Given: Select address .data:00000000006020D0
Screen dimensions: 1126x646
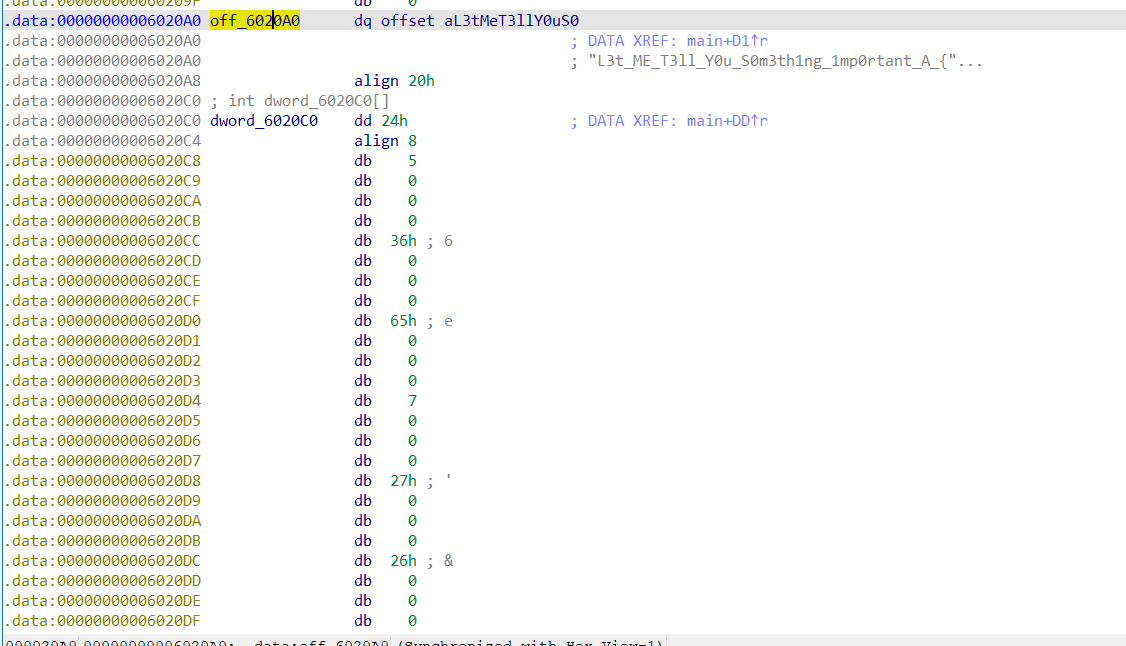Looking at the screenshot, I should tap(103, 321).
